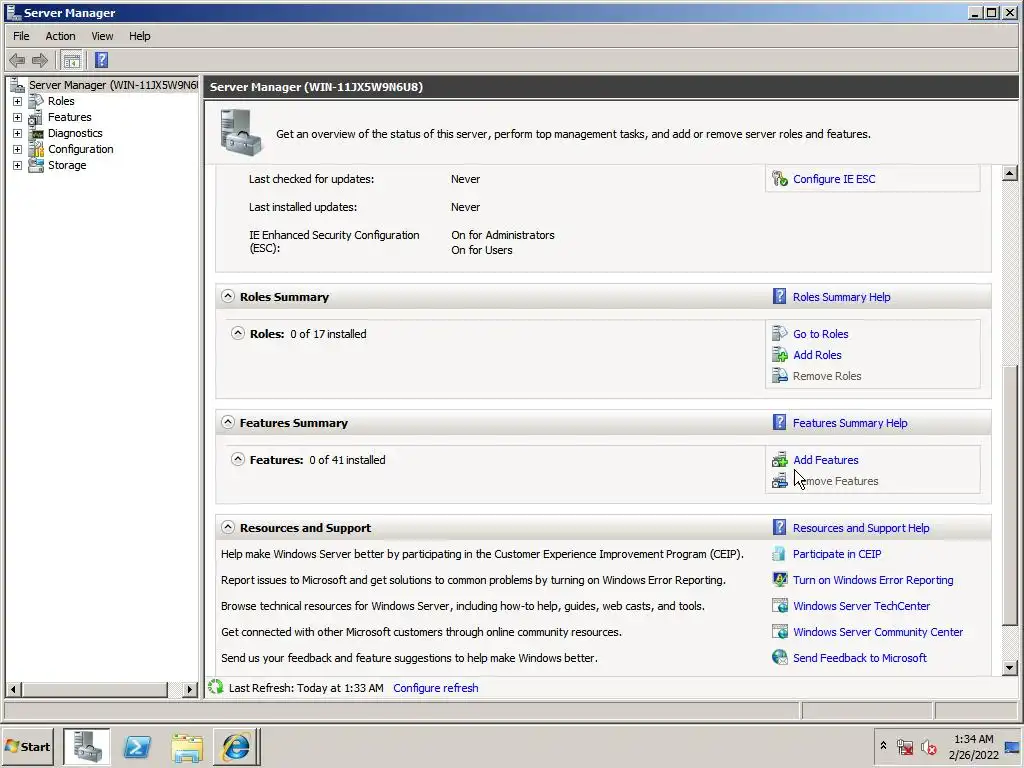Click the Show desktop tray button
The image size is (1024, 768).
pos(1012,746)
